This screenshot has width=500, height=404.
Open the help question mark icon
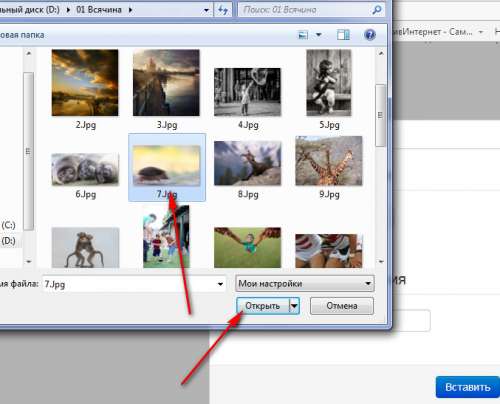370,35
